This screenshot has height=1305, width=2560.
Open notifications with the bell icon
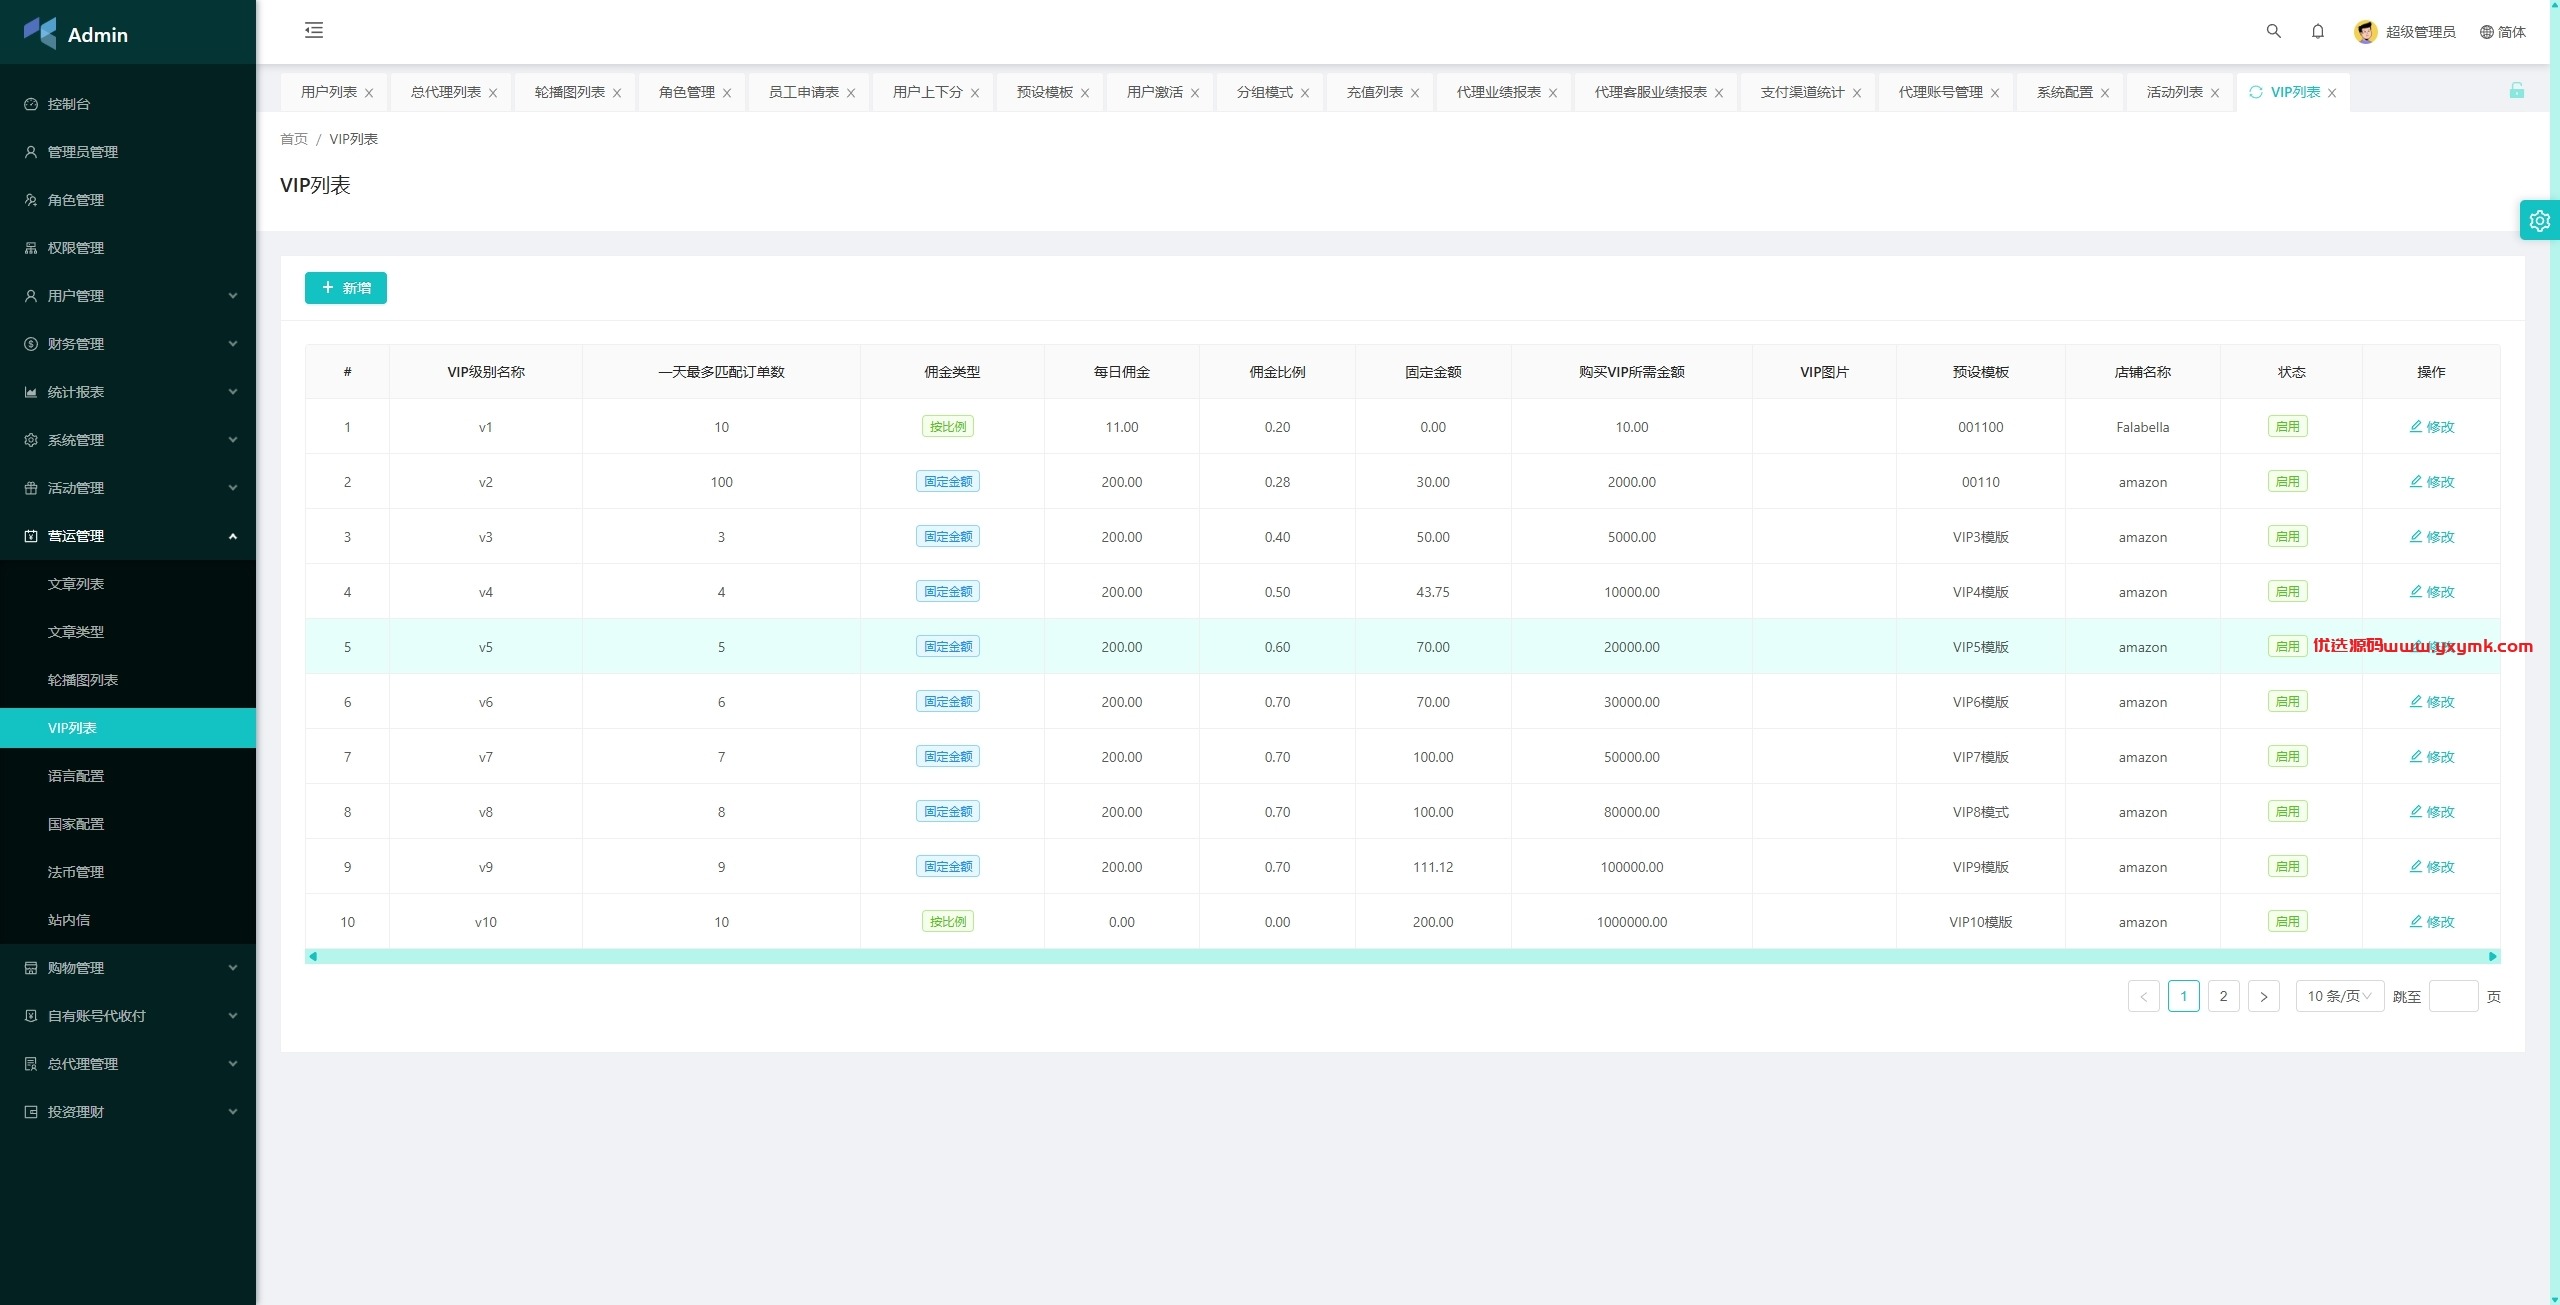click(x=2317, y=31)
